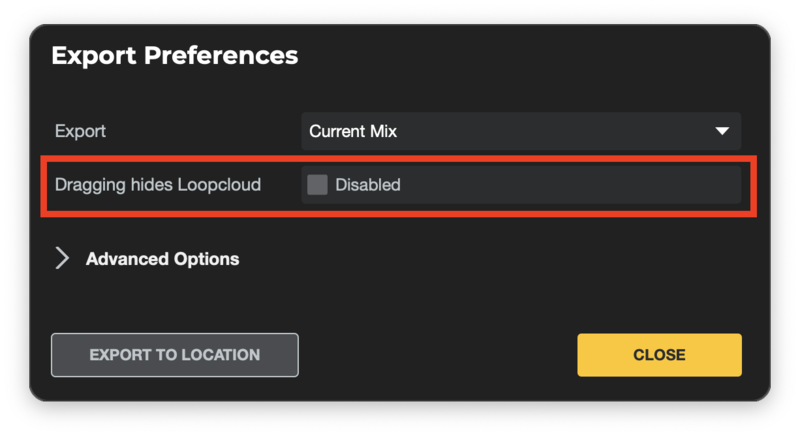Open the Export dropdown menu
This screenshot has height=436, width=800.
(520, 132)
